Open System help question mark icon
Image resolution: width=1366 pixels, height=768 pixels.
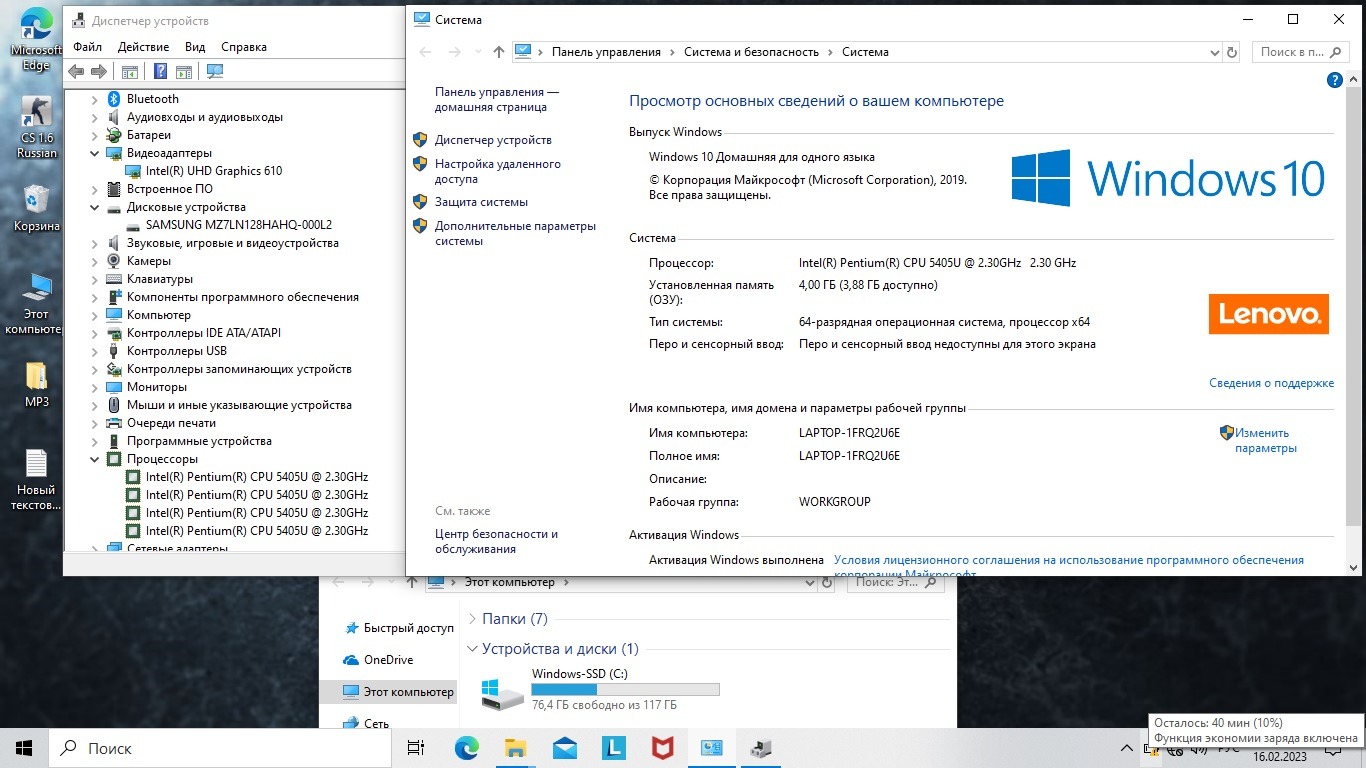coord(1334,80)
